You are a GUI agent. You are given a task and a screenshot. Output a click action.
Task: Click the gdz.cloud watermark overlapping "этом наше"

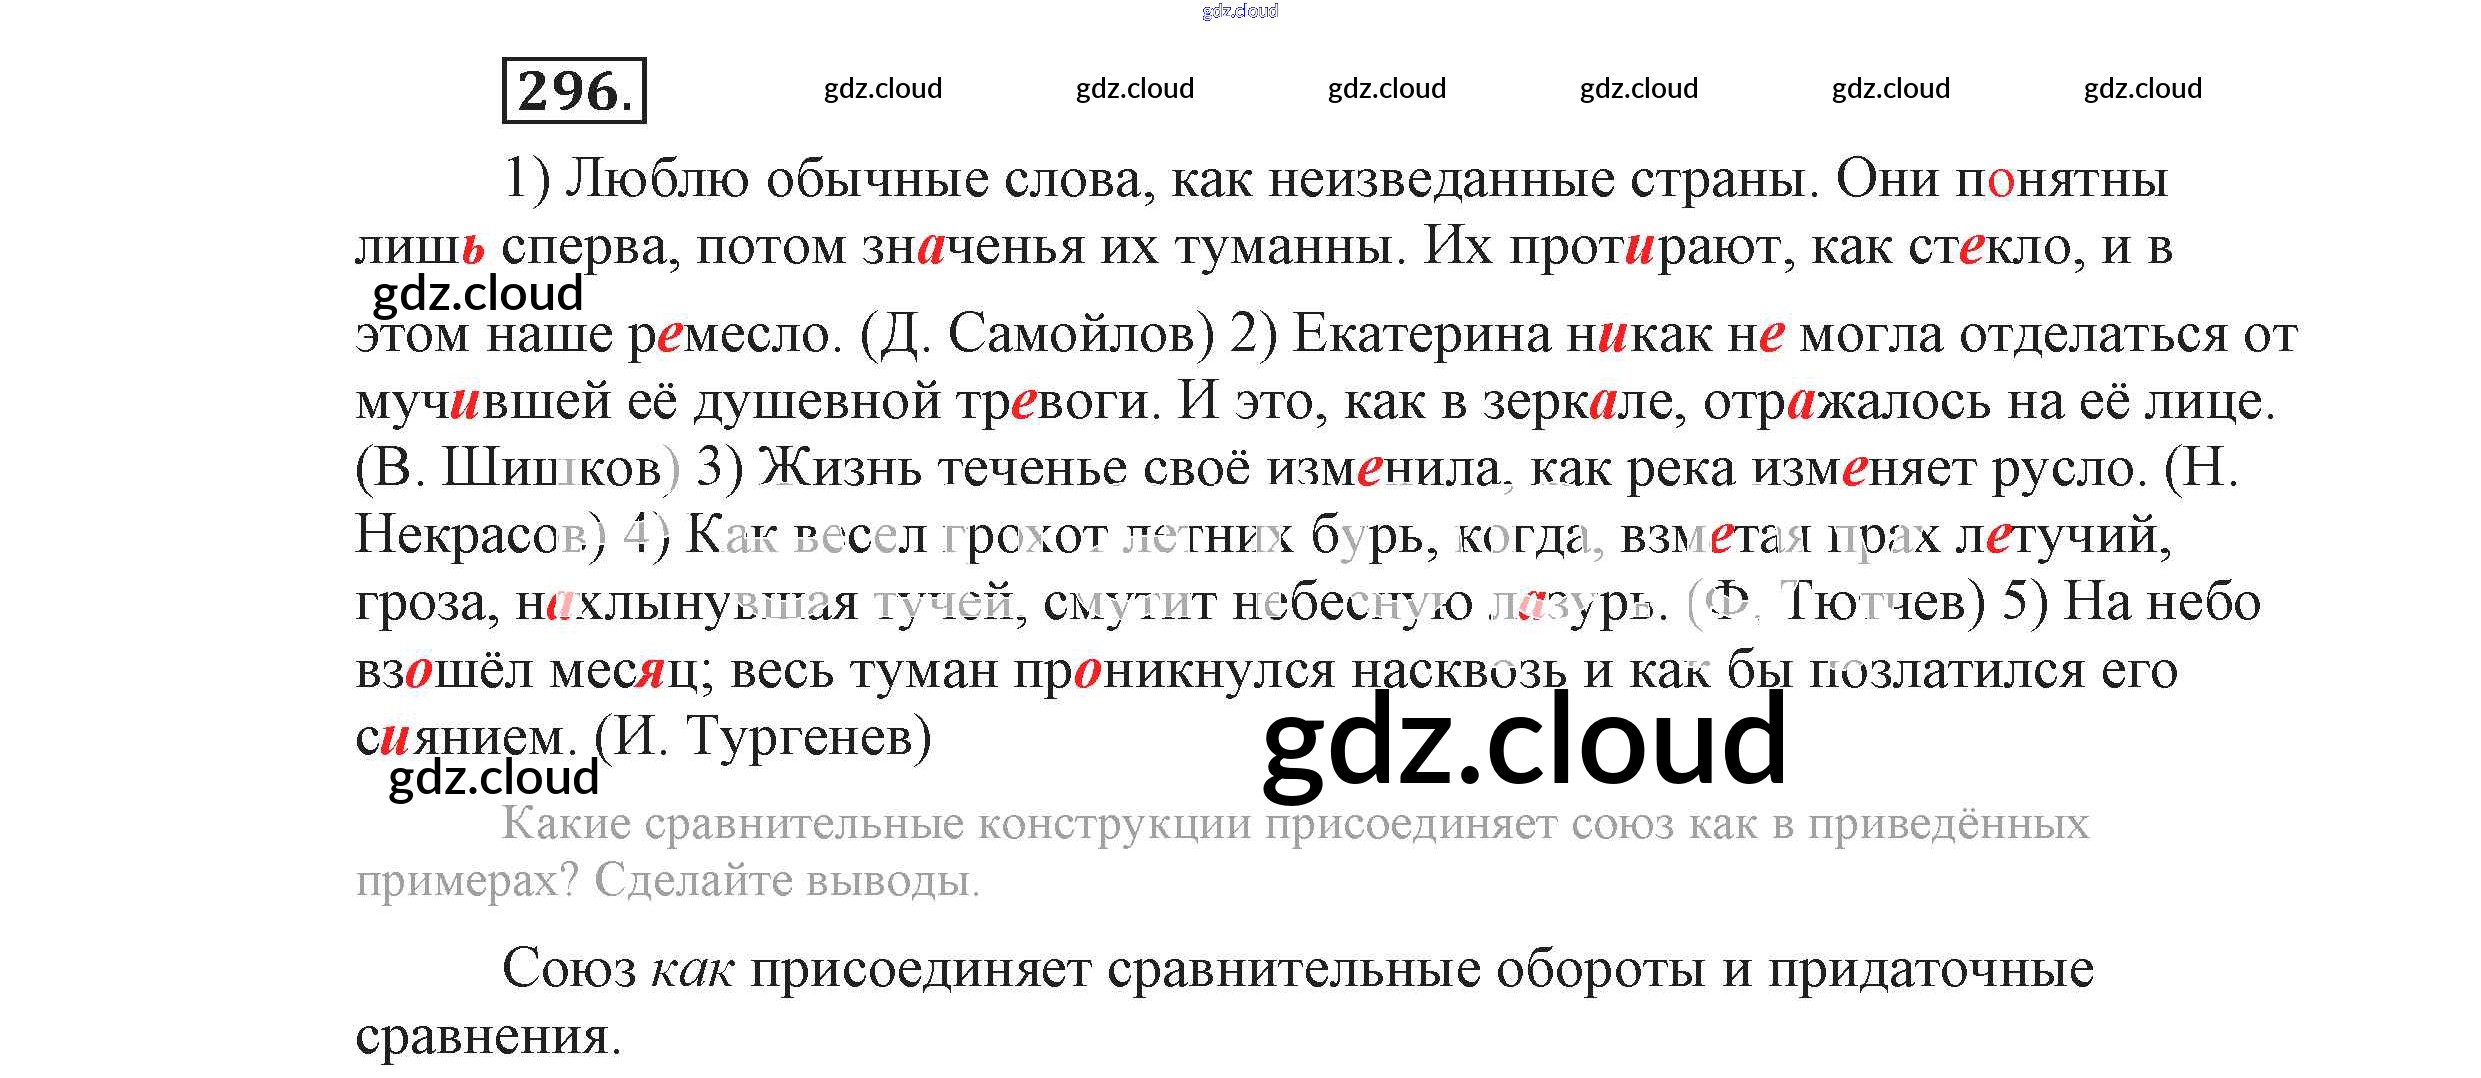pyautogui.click(x=477, y=294)
